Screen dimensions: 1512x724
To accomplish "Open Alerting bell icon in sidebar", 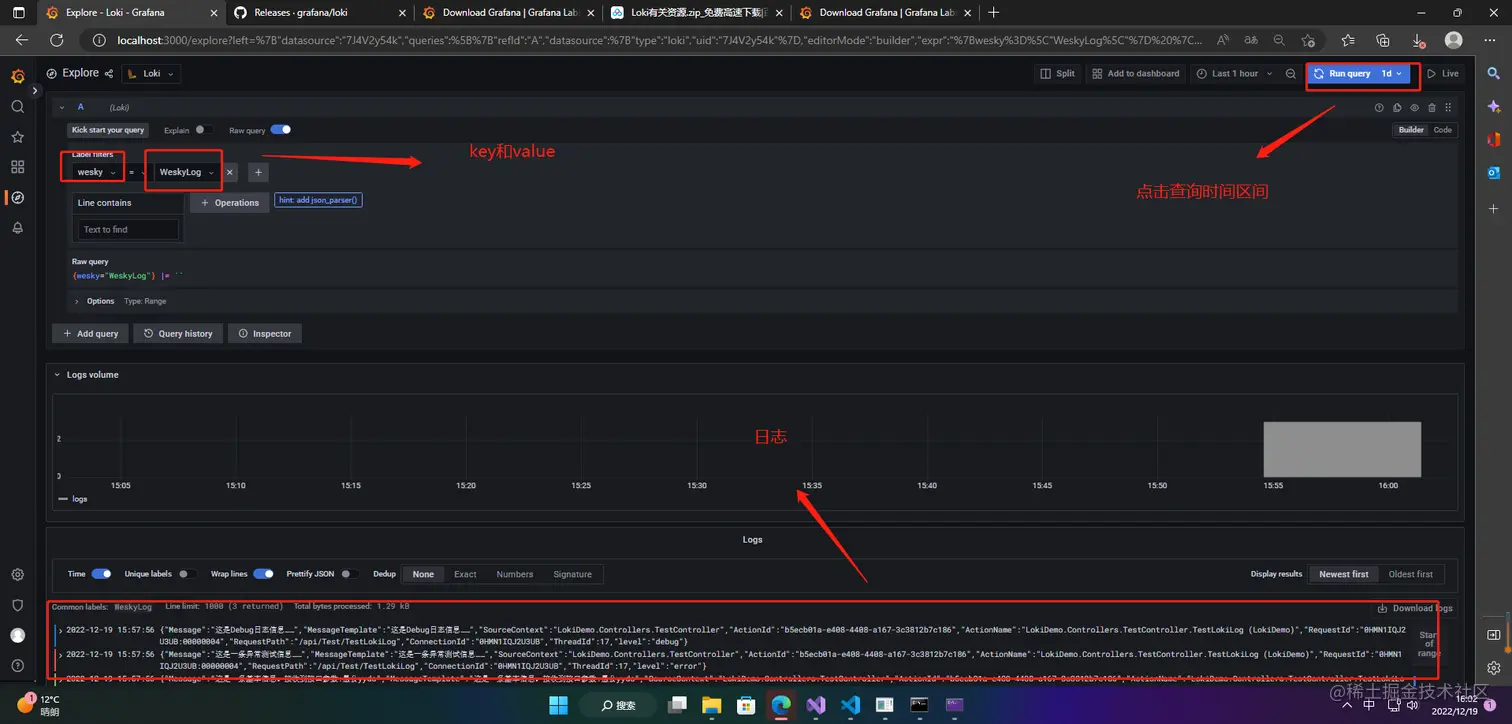I will tap(17, 228).
